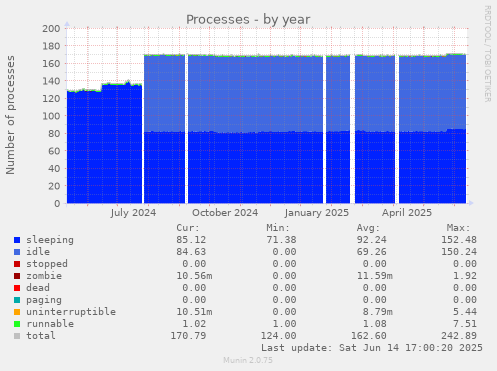Click the 'total' legend label
This screenshot has height=371, width=497.
tap(41, 336)
